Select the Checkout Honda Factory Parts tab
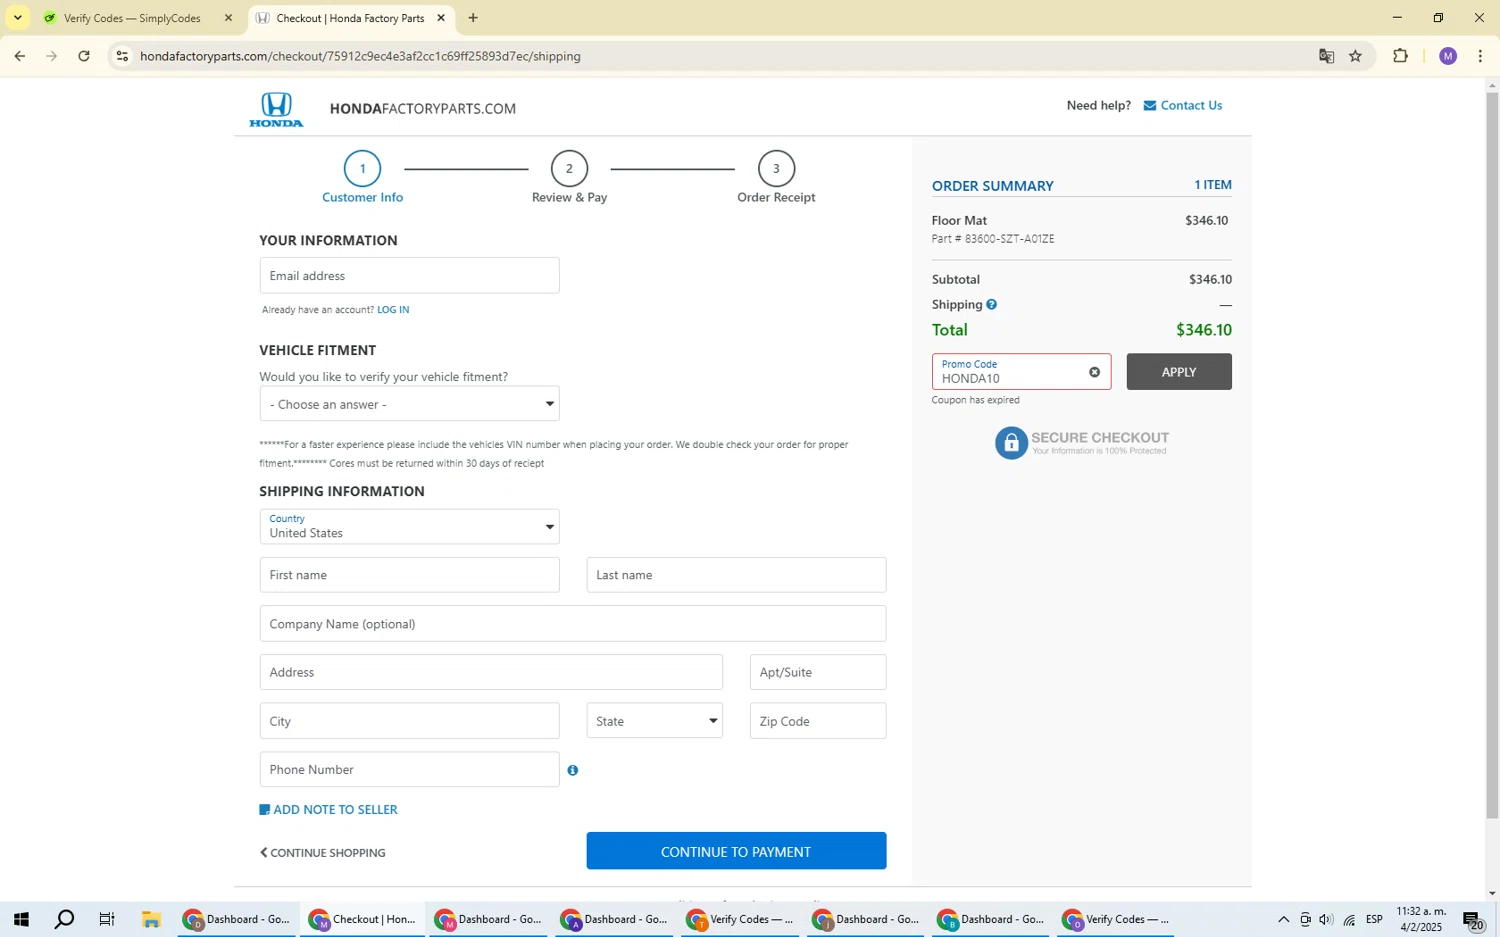 (x=350, y=18)
